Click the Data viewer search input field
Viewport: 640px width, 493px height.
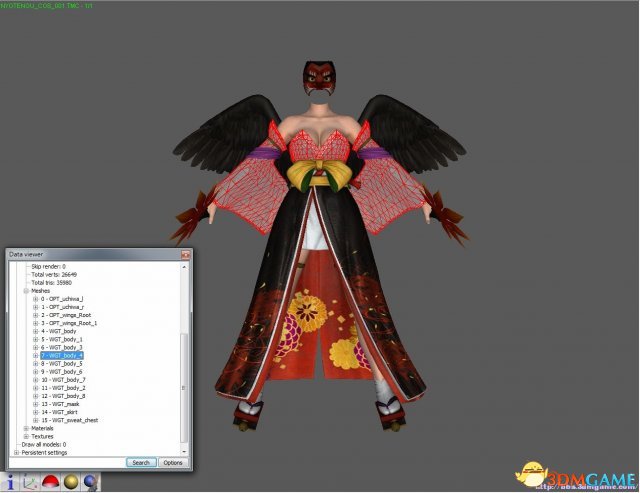[x=67, y=462]
